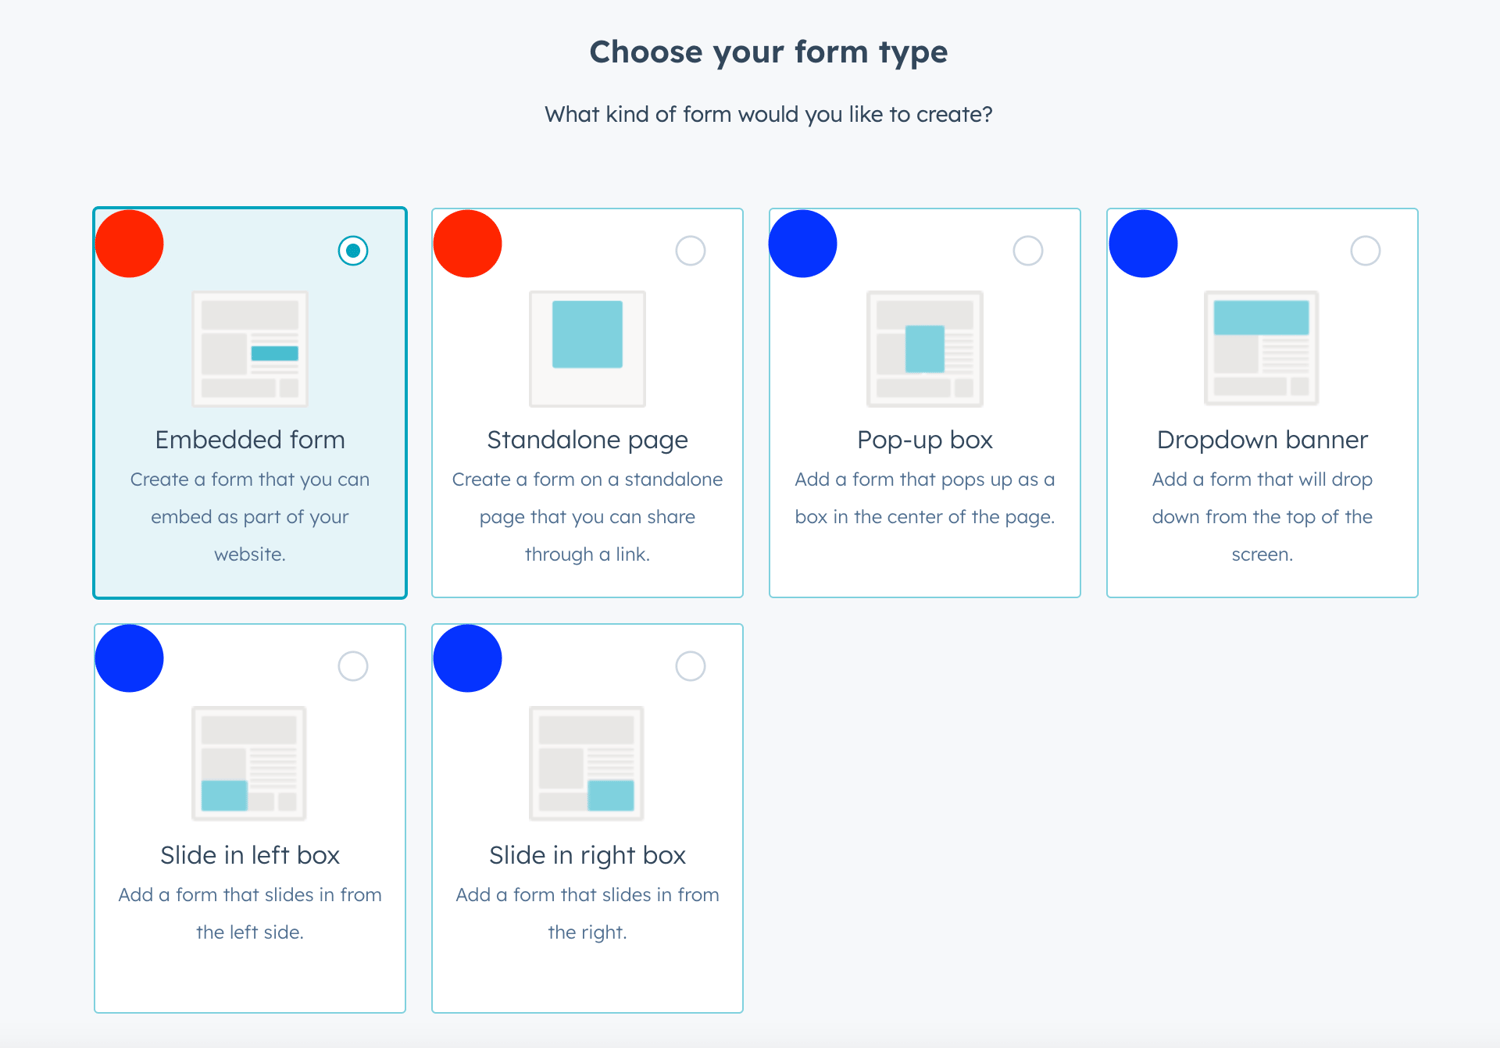
Task: Deselect the Embedded form radio button
Action: (x=352, y=250)
